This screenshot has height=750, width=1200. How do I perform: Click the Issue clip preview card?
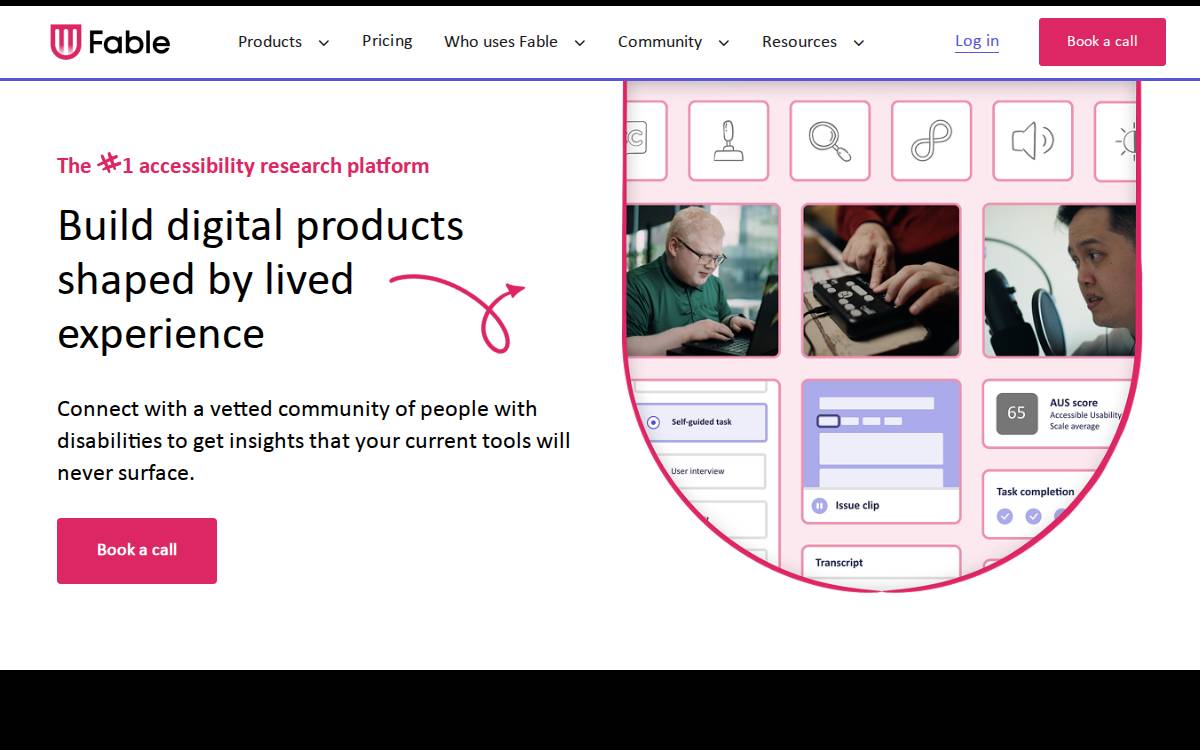pos(881,451)
